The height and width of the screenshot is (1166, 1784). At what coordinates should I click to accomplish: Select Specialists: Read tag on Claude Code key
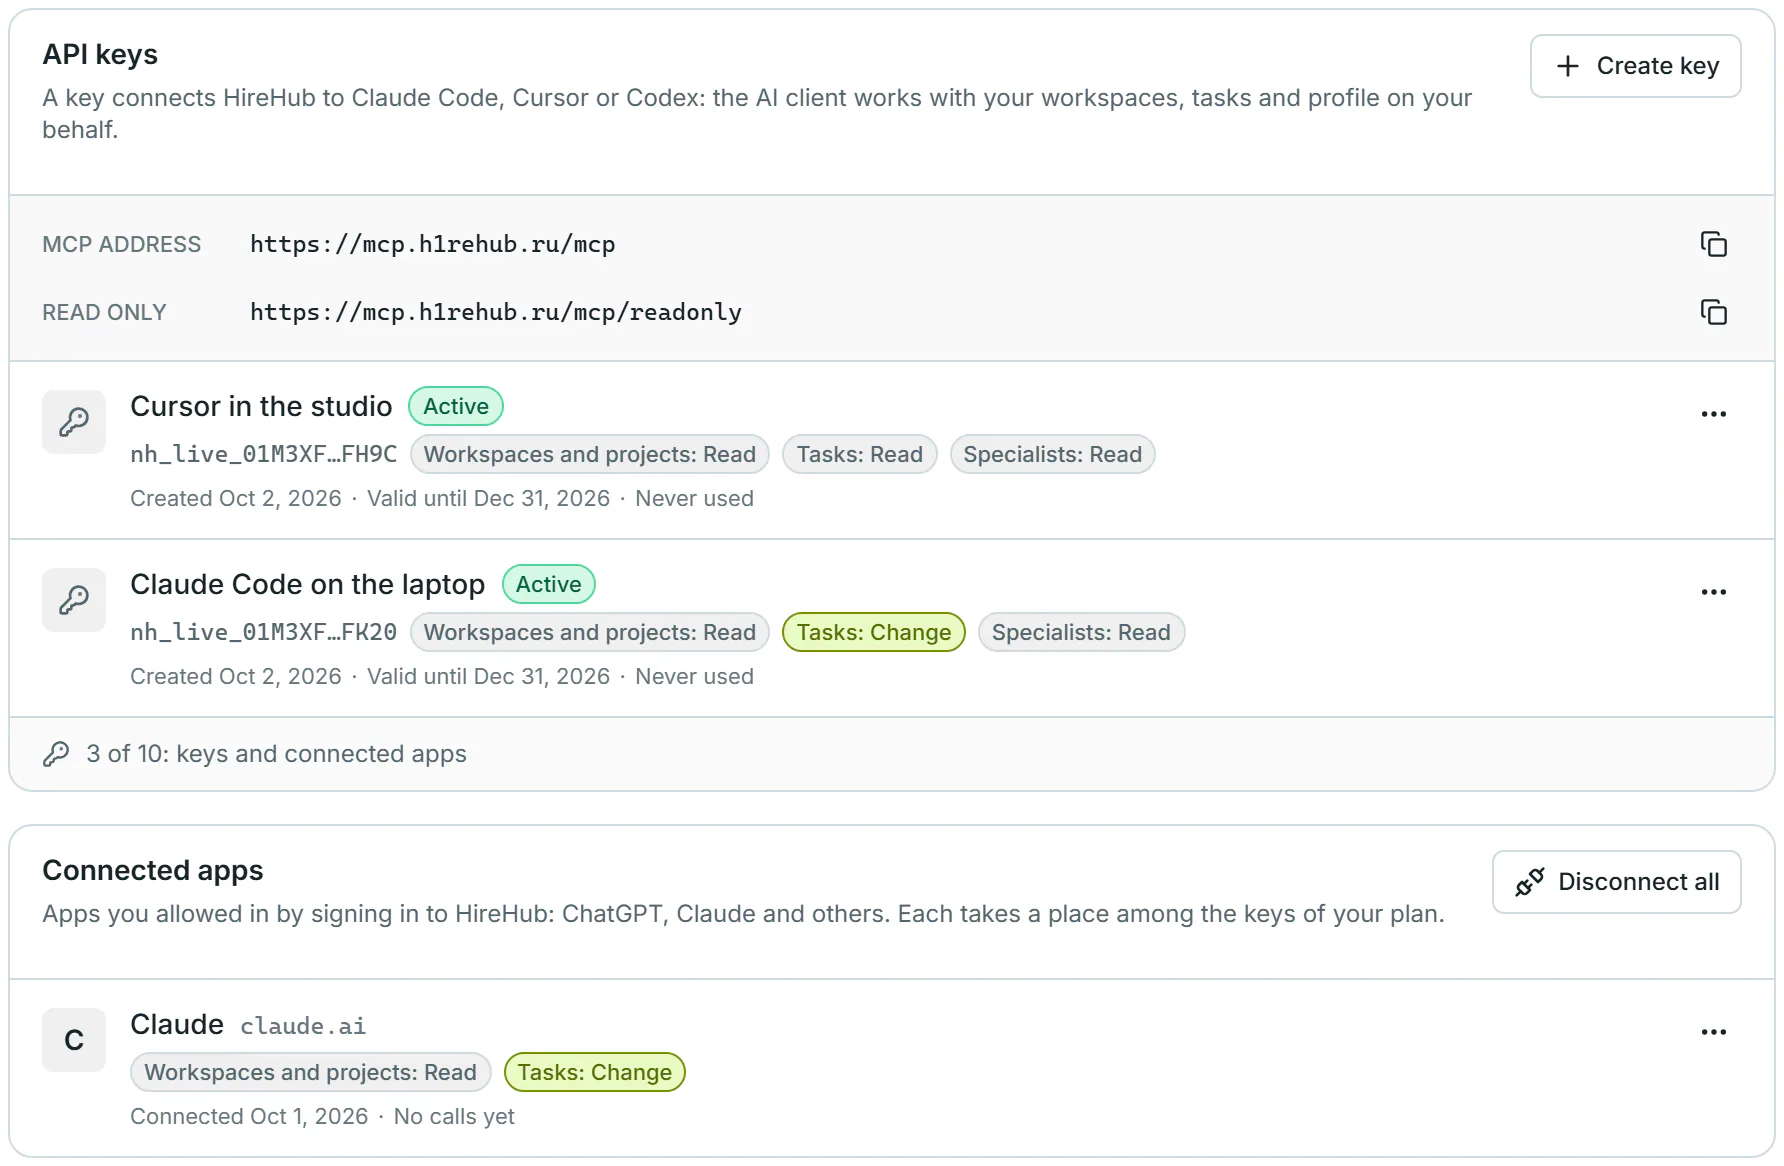(x=1081, y=632)
